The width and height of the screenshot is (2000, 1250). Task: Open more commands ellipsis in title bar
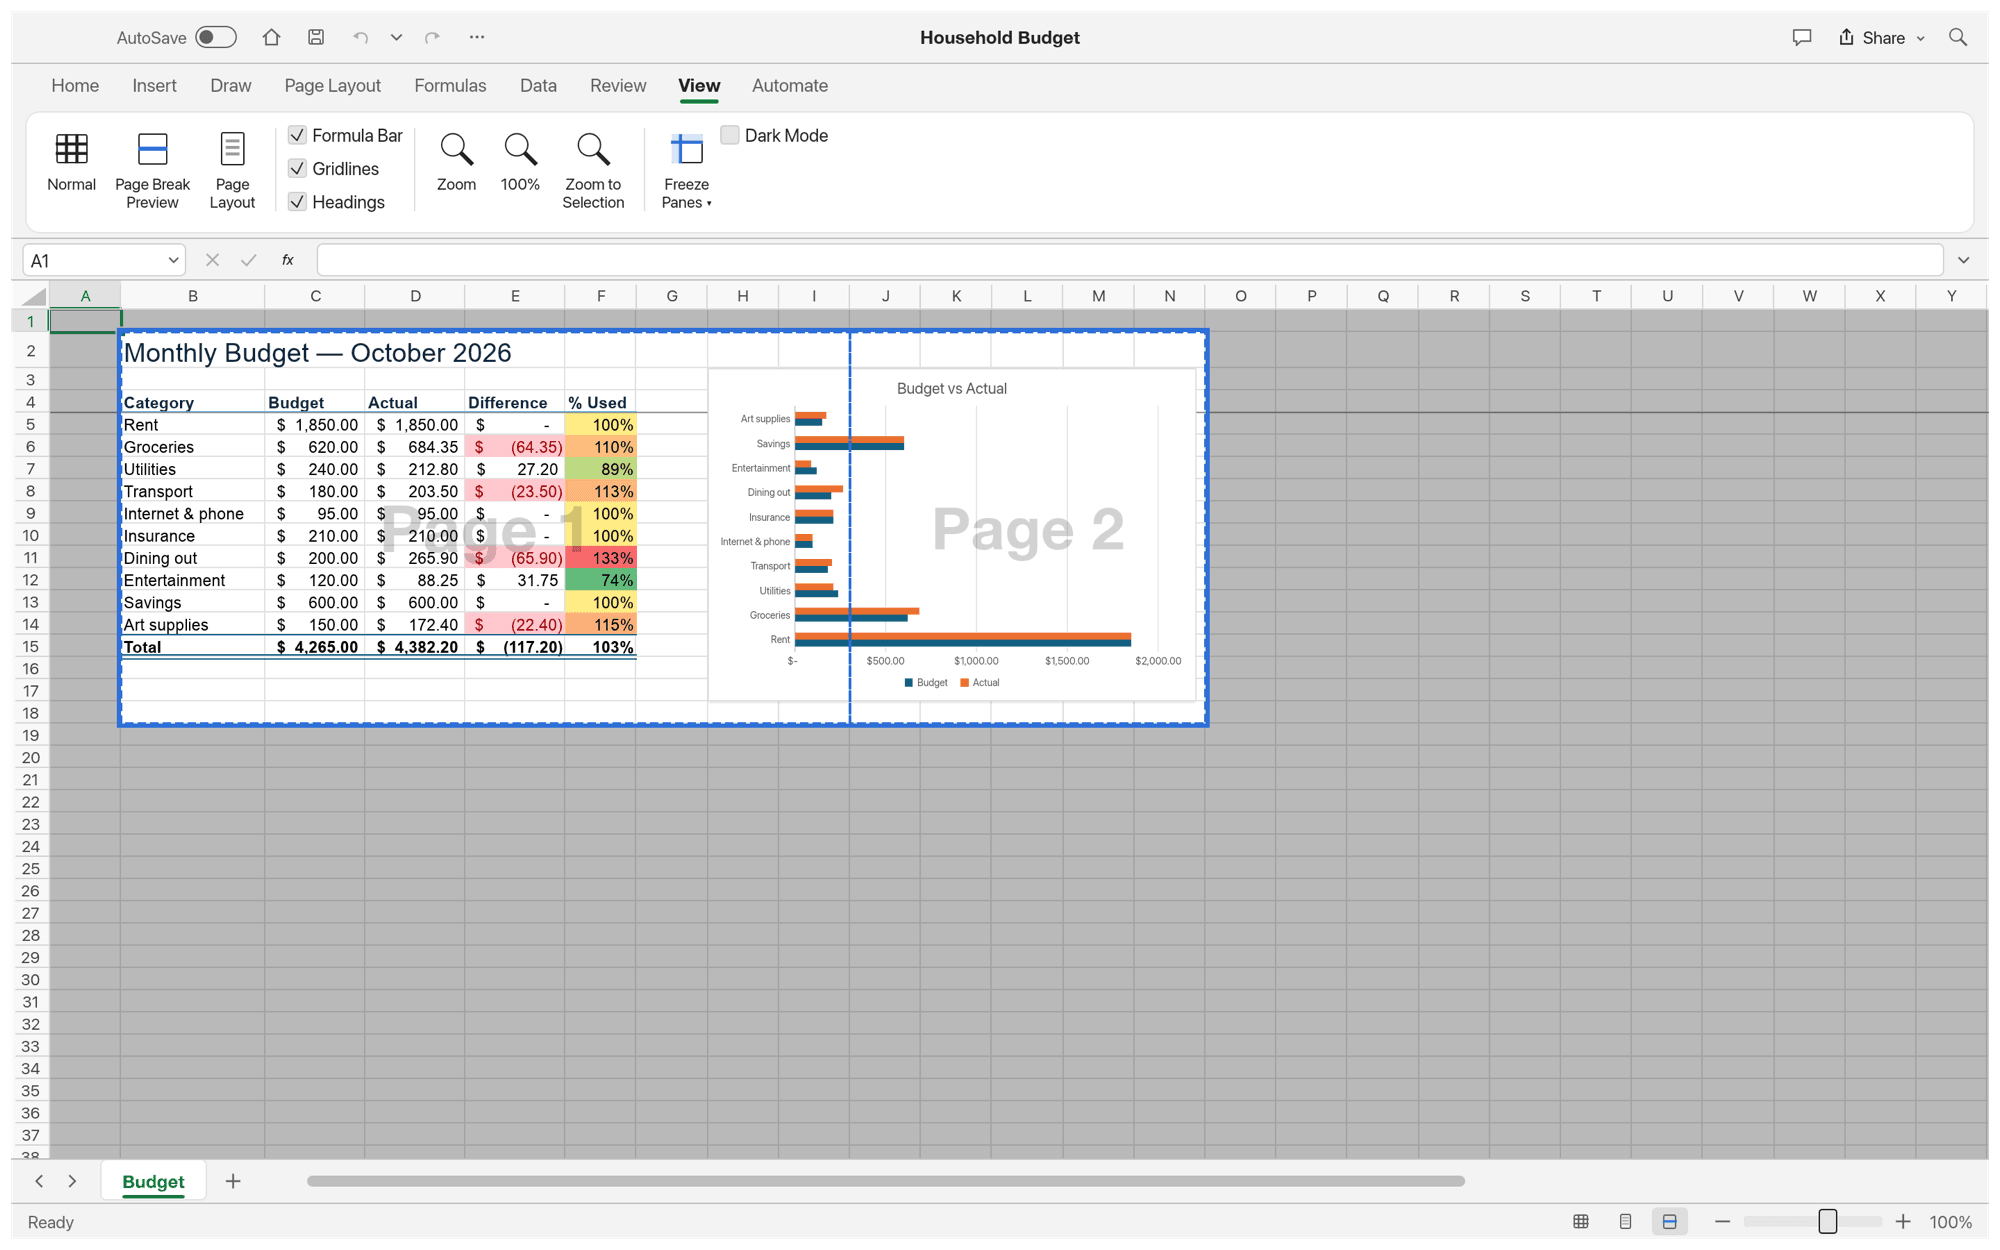[477, 37]
